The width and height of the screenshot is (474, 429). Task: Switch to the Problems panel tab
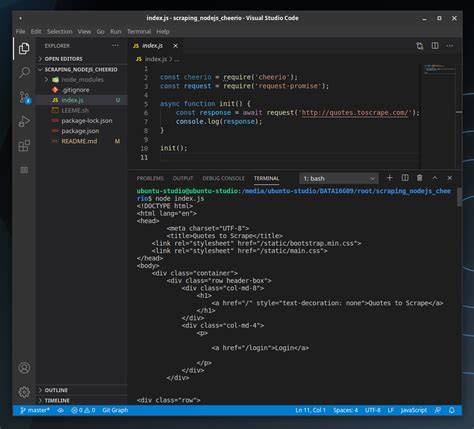tap(150, 179)
